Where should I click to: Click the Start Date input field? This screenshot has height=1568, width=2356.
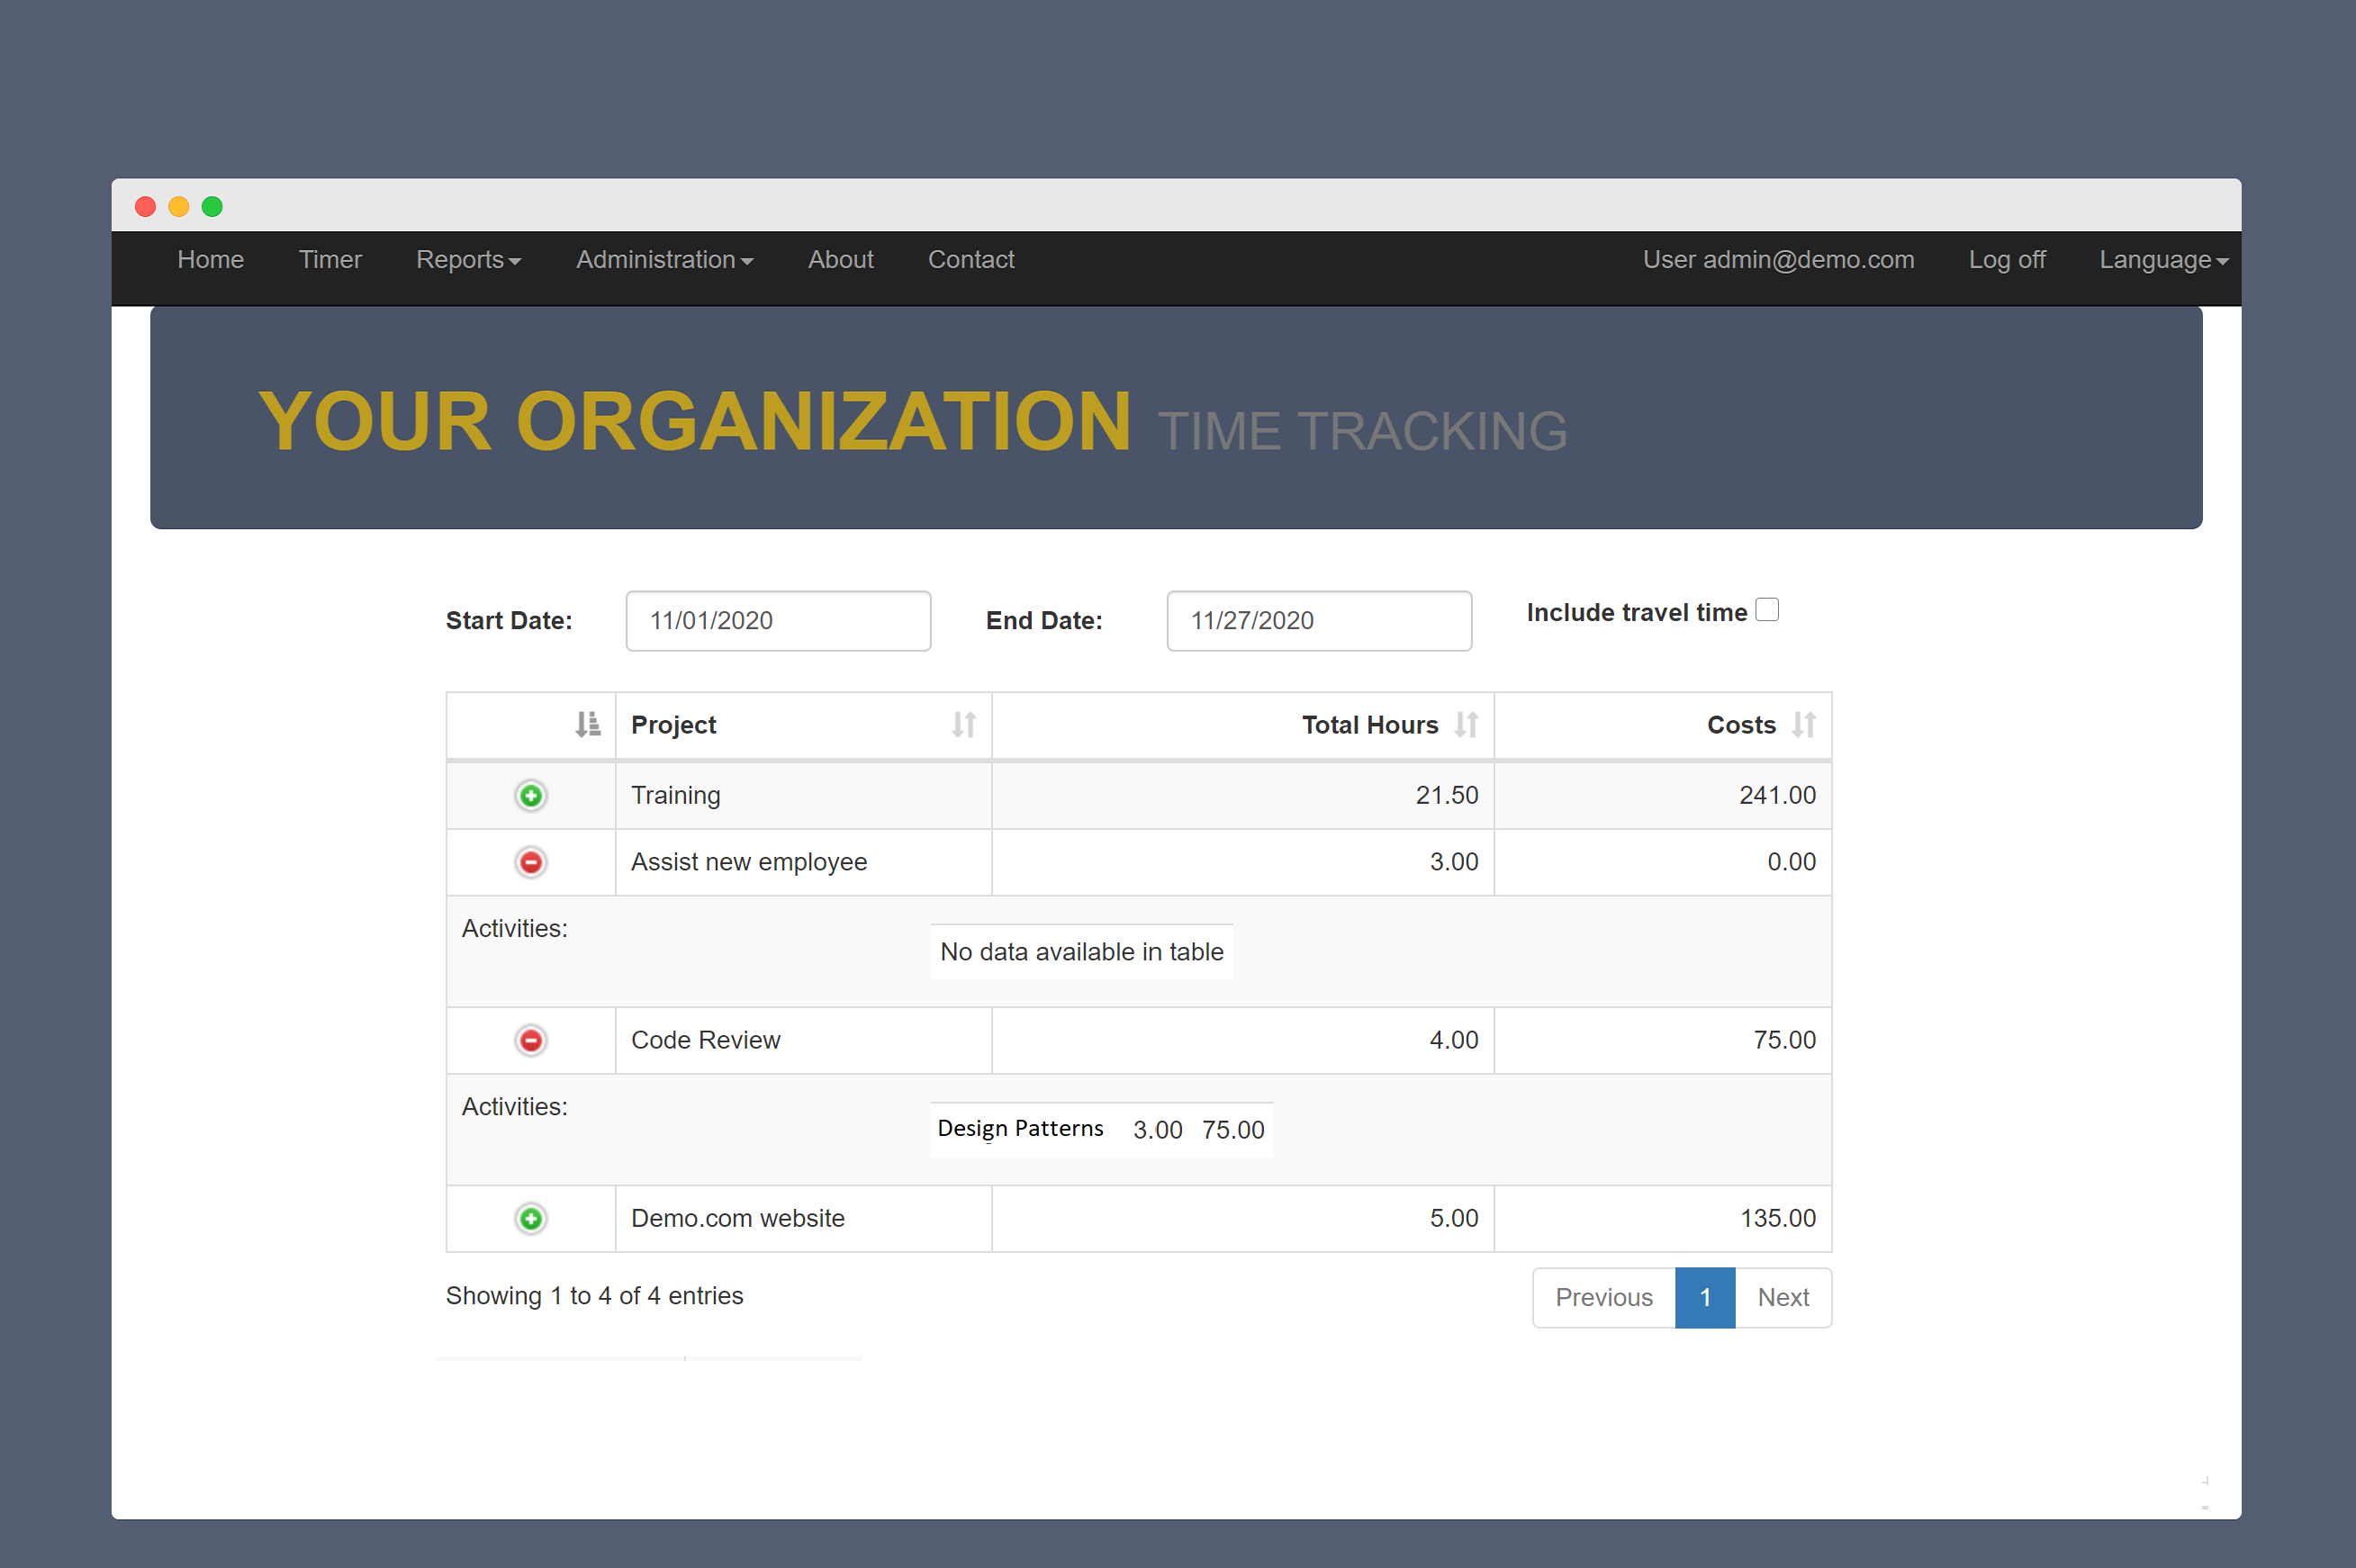778,621
